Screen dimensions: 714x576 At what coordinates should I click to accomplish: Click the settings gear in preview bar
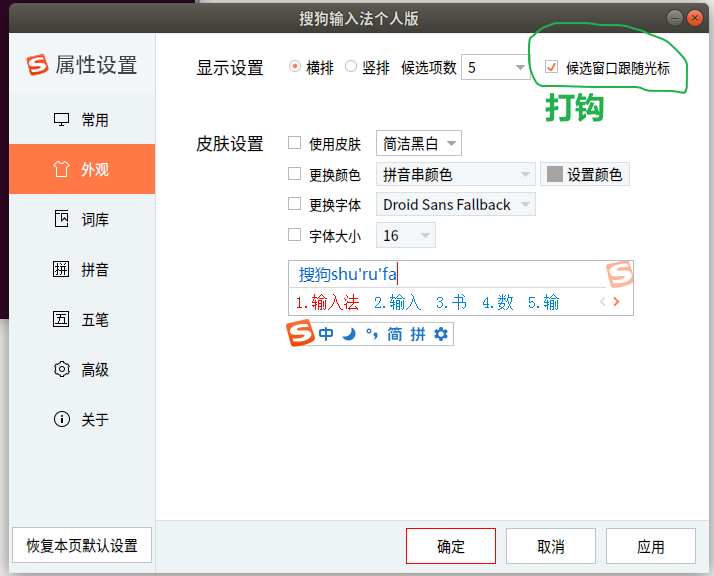click(441, 334)
